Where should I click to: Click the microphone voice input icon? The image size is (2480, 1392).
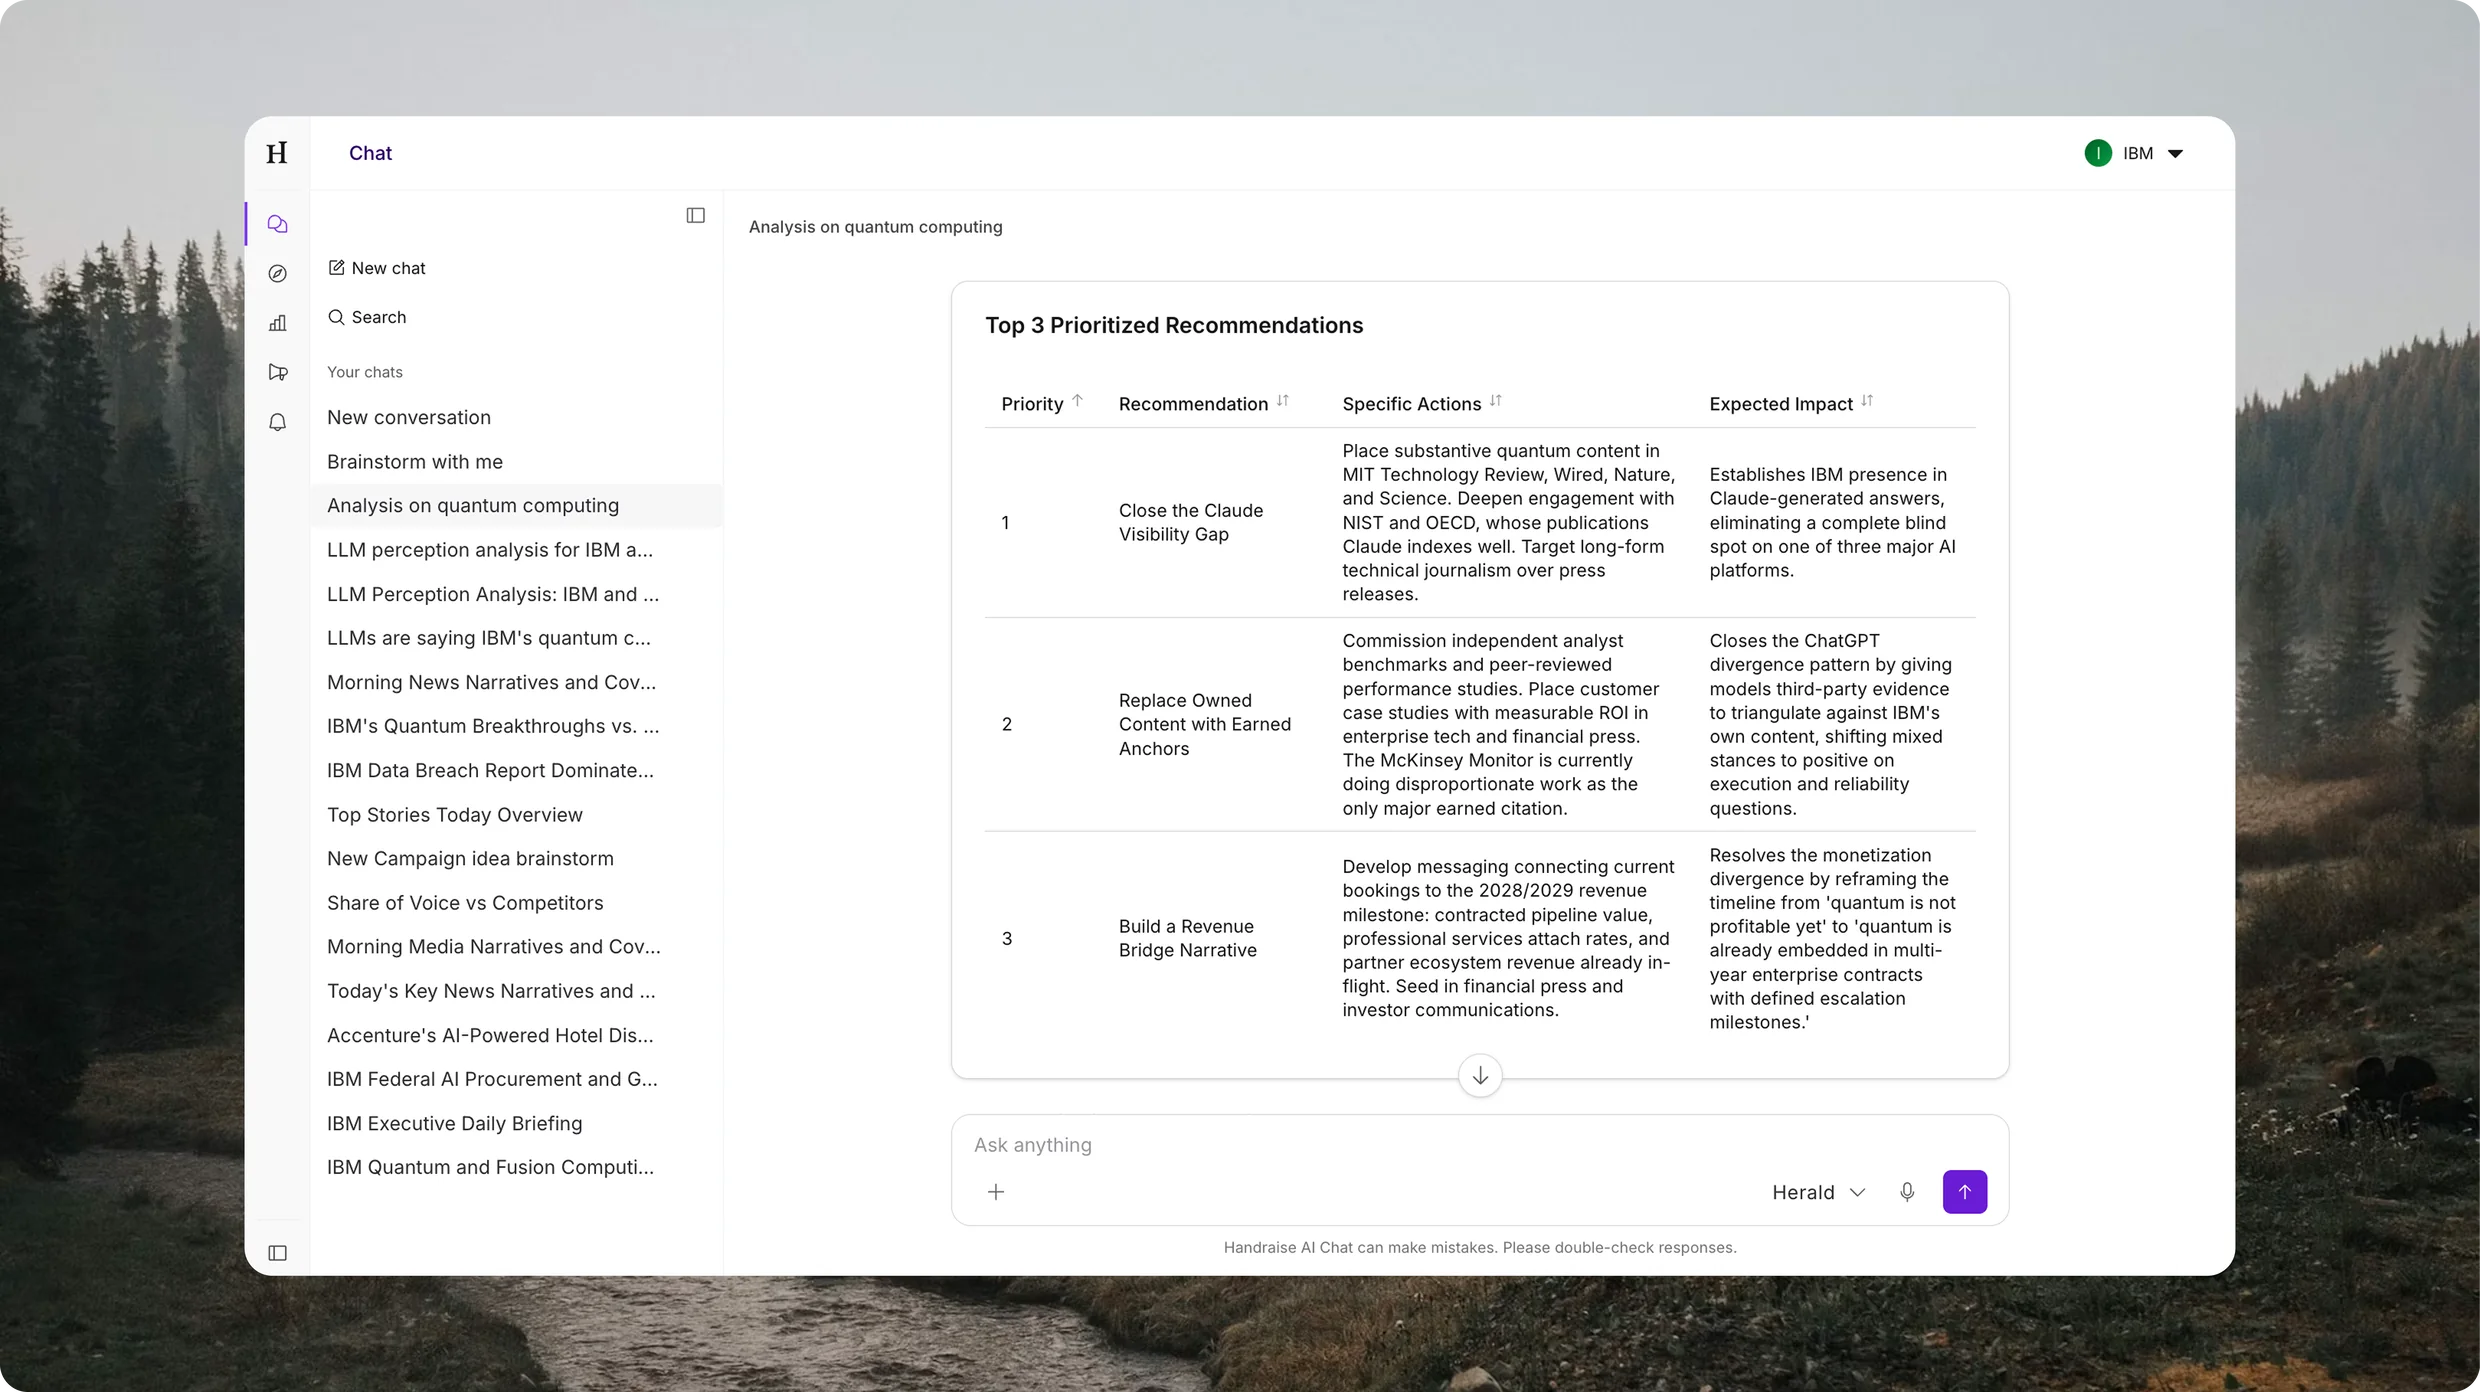coord(1907,1191)
